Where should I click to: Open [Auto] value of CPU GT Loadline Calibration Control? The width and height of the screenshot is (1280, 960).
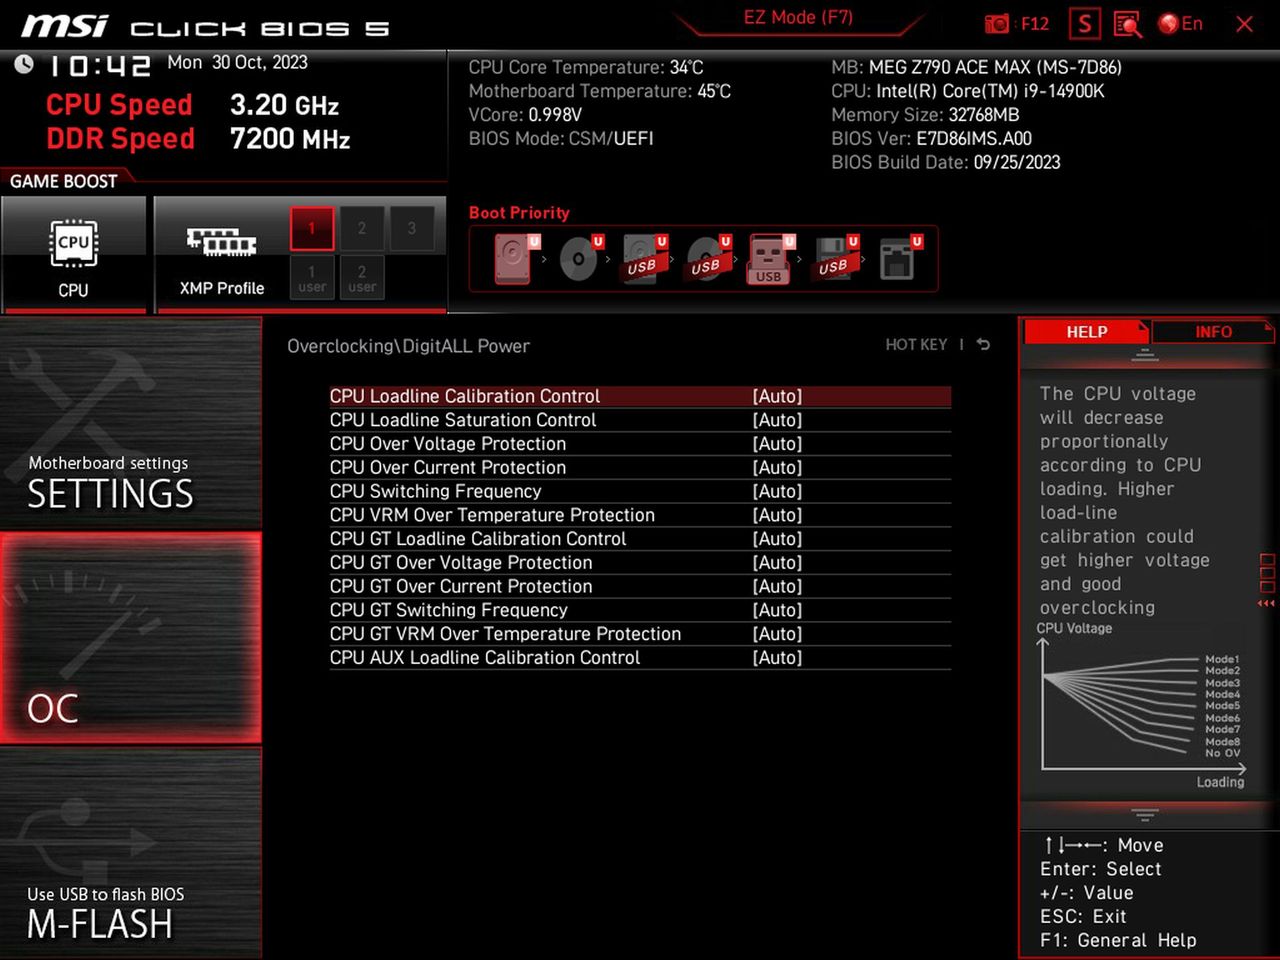(777, 539)
